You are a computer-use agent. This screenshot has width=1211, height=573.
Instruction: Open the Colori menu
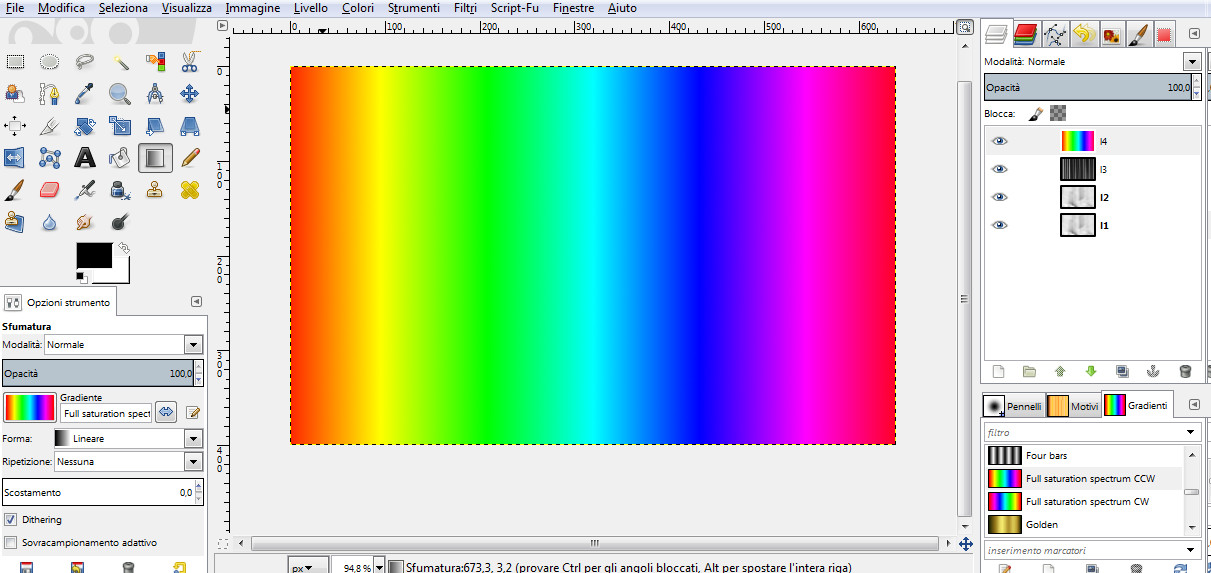[358, 8]
